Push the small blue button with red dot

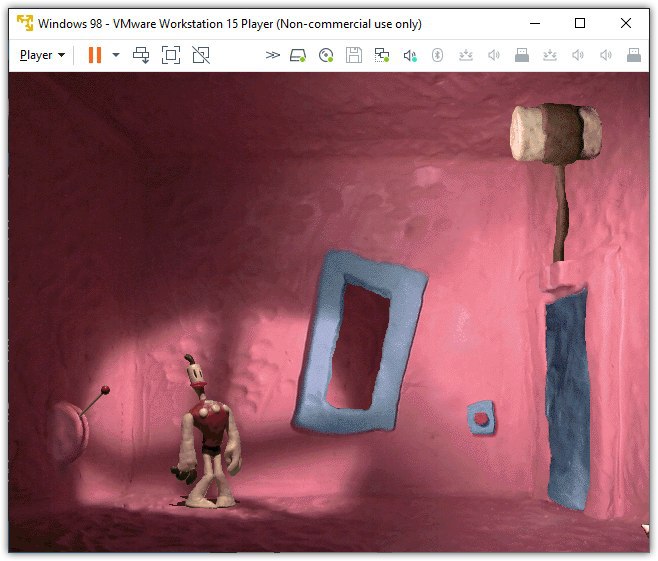click(x=481, y=418)
